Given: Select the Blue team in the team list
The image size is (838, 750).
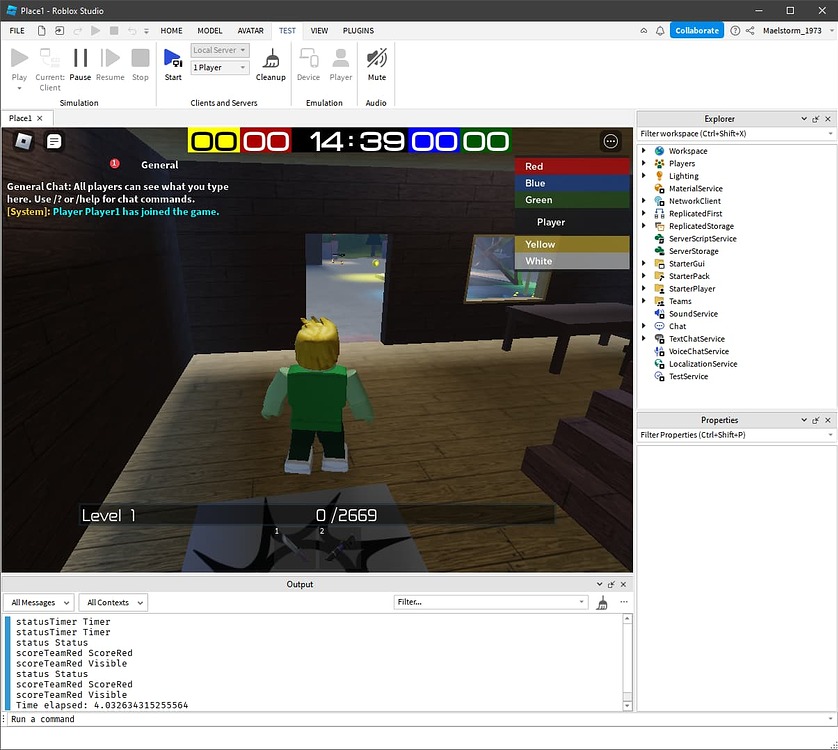Looking at the screenshot, I should click(570, 182).
